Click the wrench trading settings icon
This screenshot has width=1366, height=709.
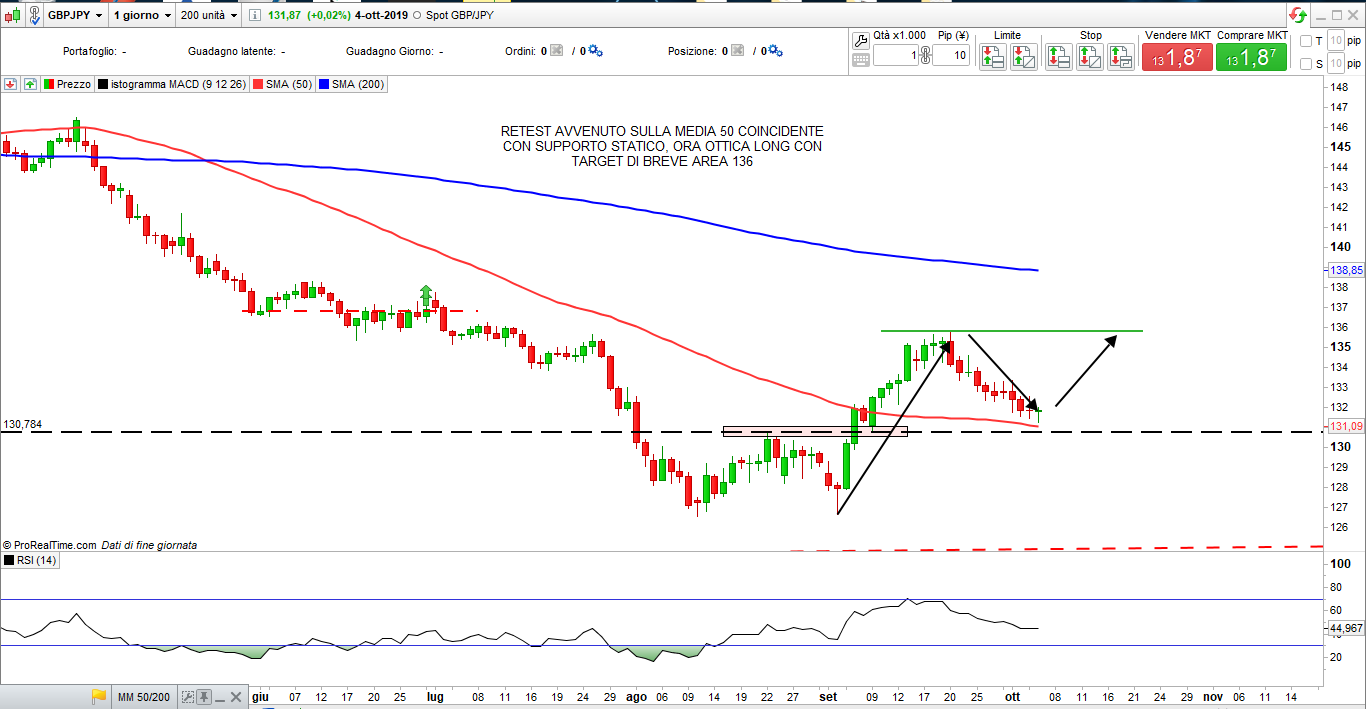tap(860, 40)
